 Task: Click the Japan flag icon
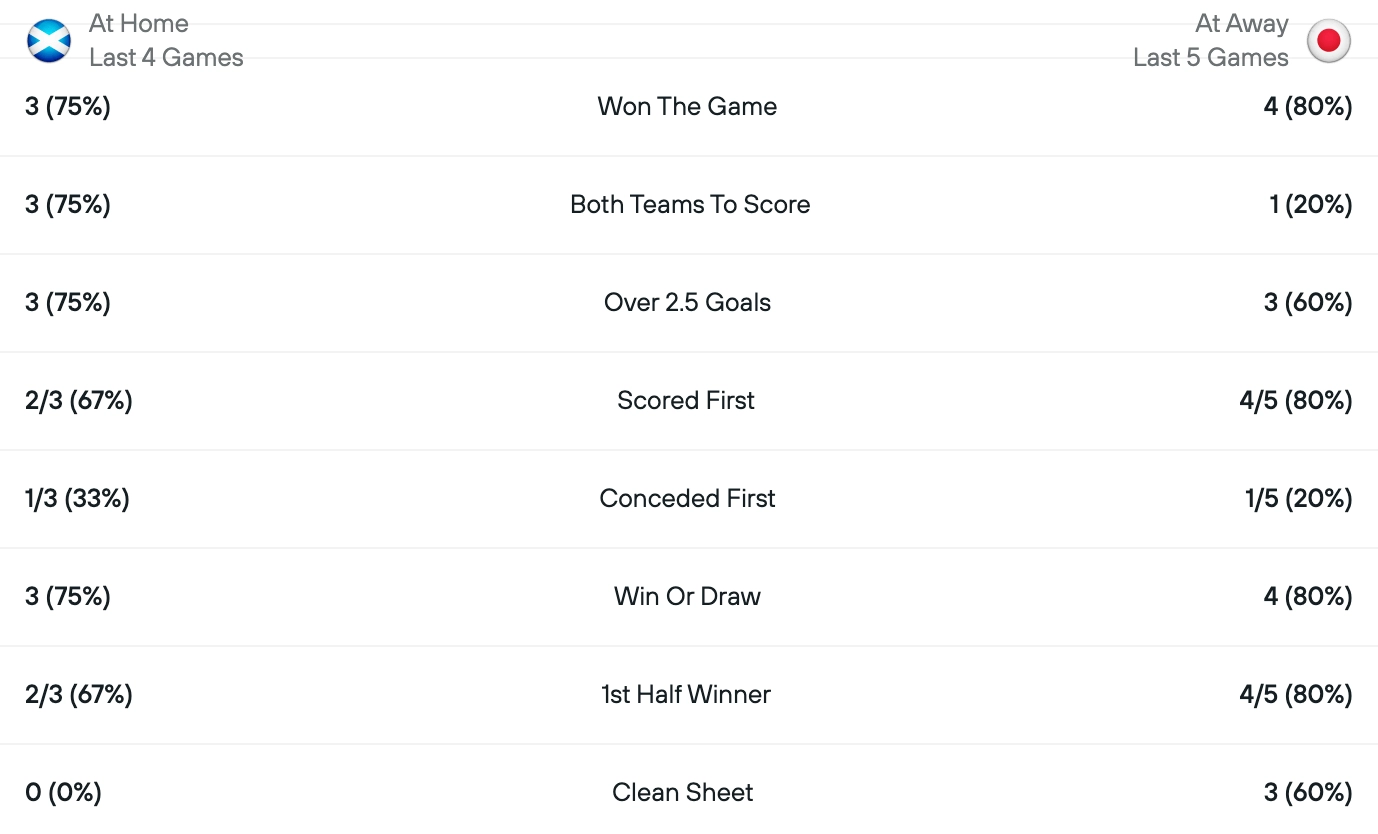[1329, 41]
